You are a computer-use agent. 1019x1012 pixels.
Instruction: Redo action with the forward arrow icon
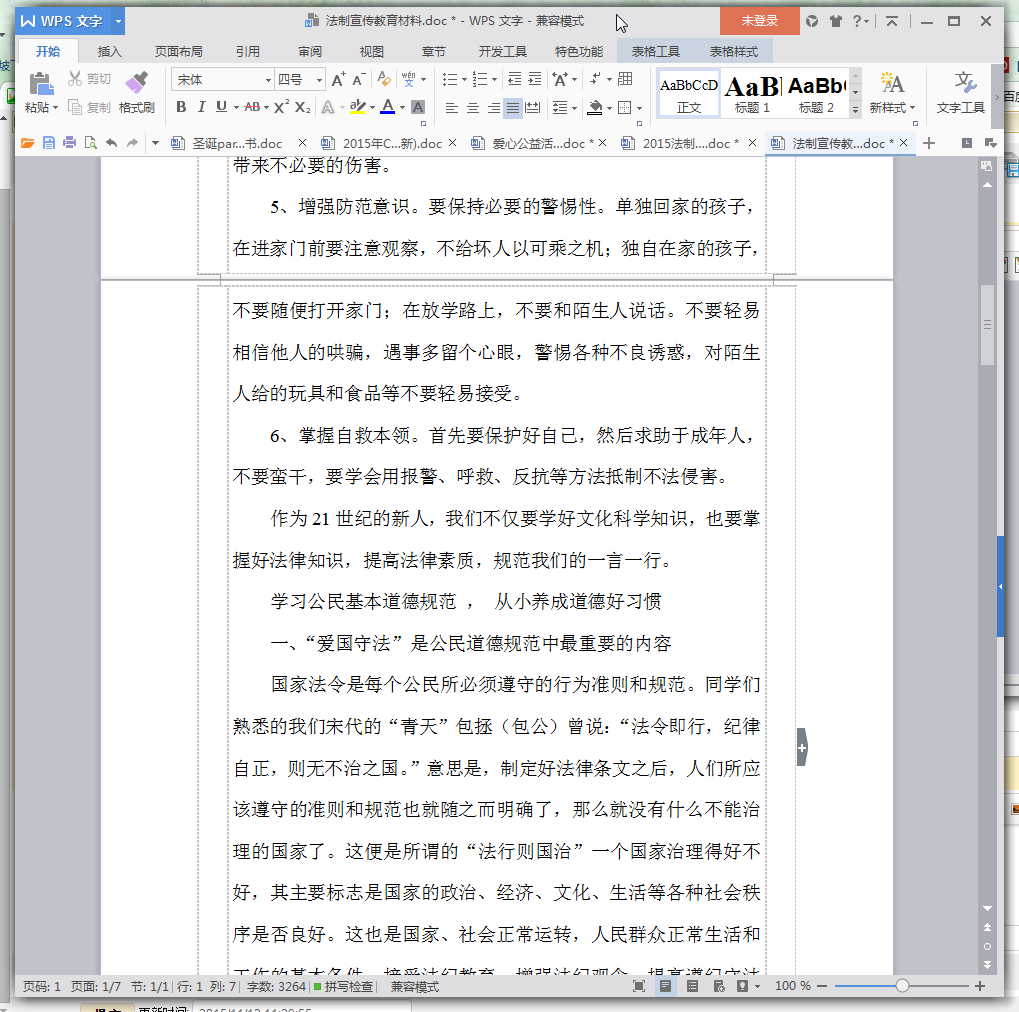tap(133, 143)
